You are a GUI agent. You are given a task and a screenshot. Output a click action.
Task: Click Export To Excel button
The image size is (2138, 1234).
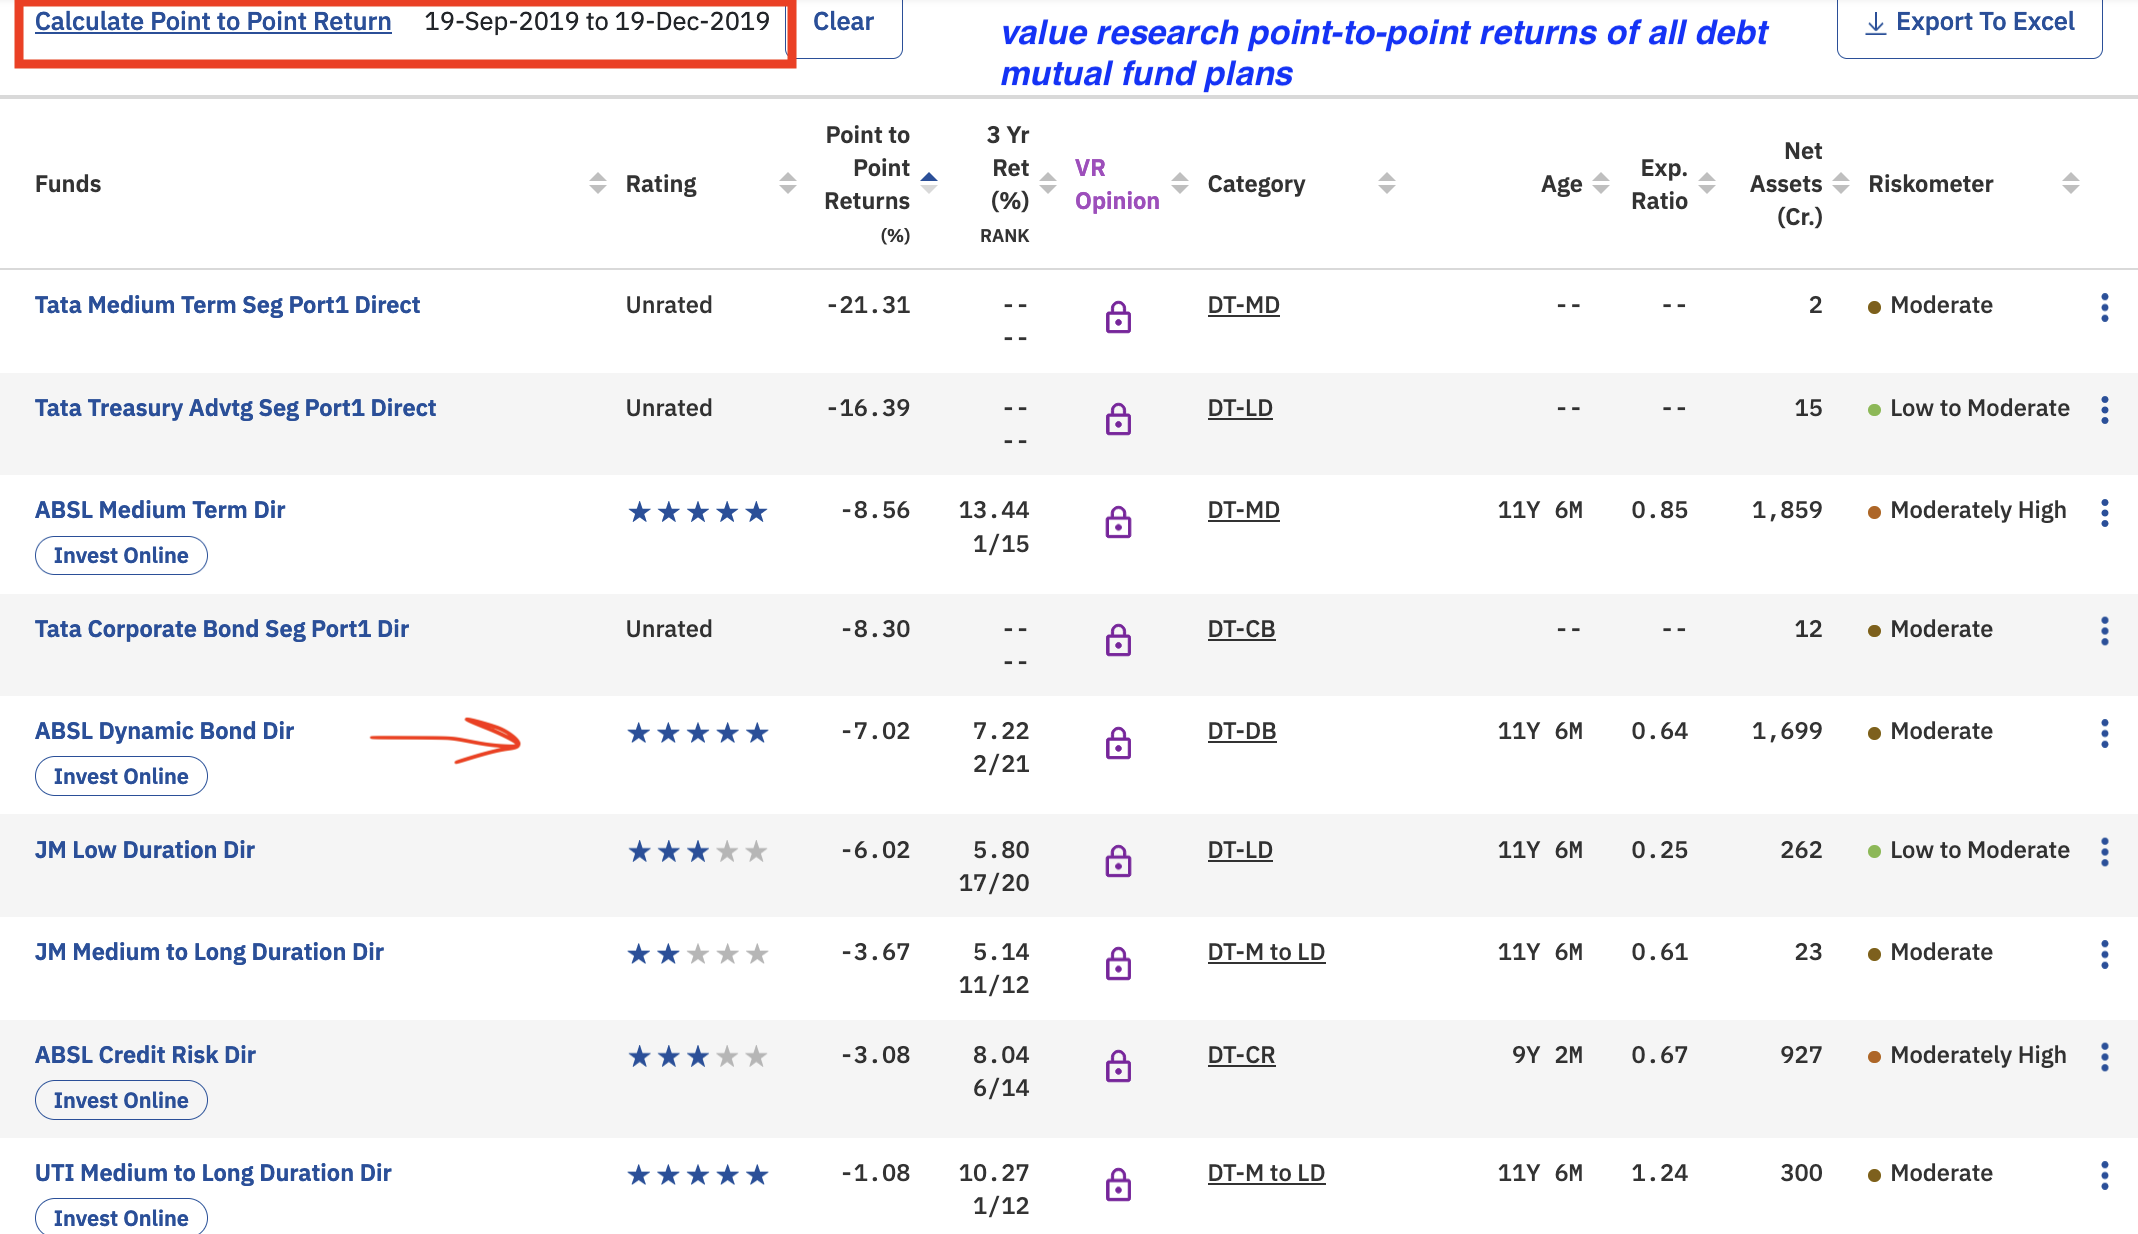pos(1969,23)
